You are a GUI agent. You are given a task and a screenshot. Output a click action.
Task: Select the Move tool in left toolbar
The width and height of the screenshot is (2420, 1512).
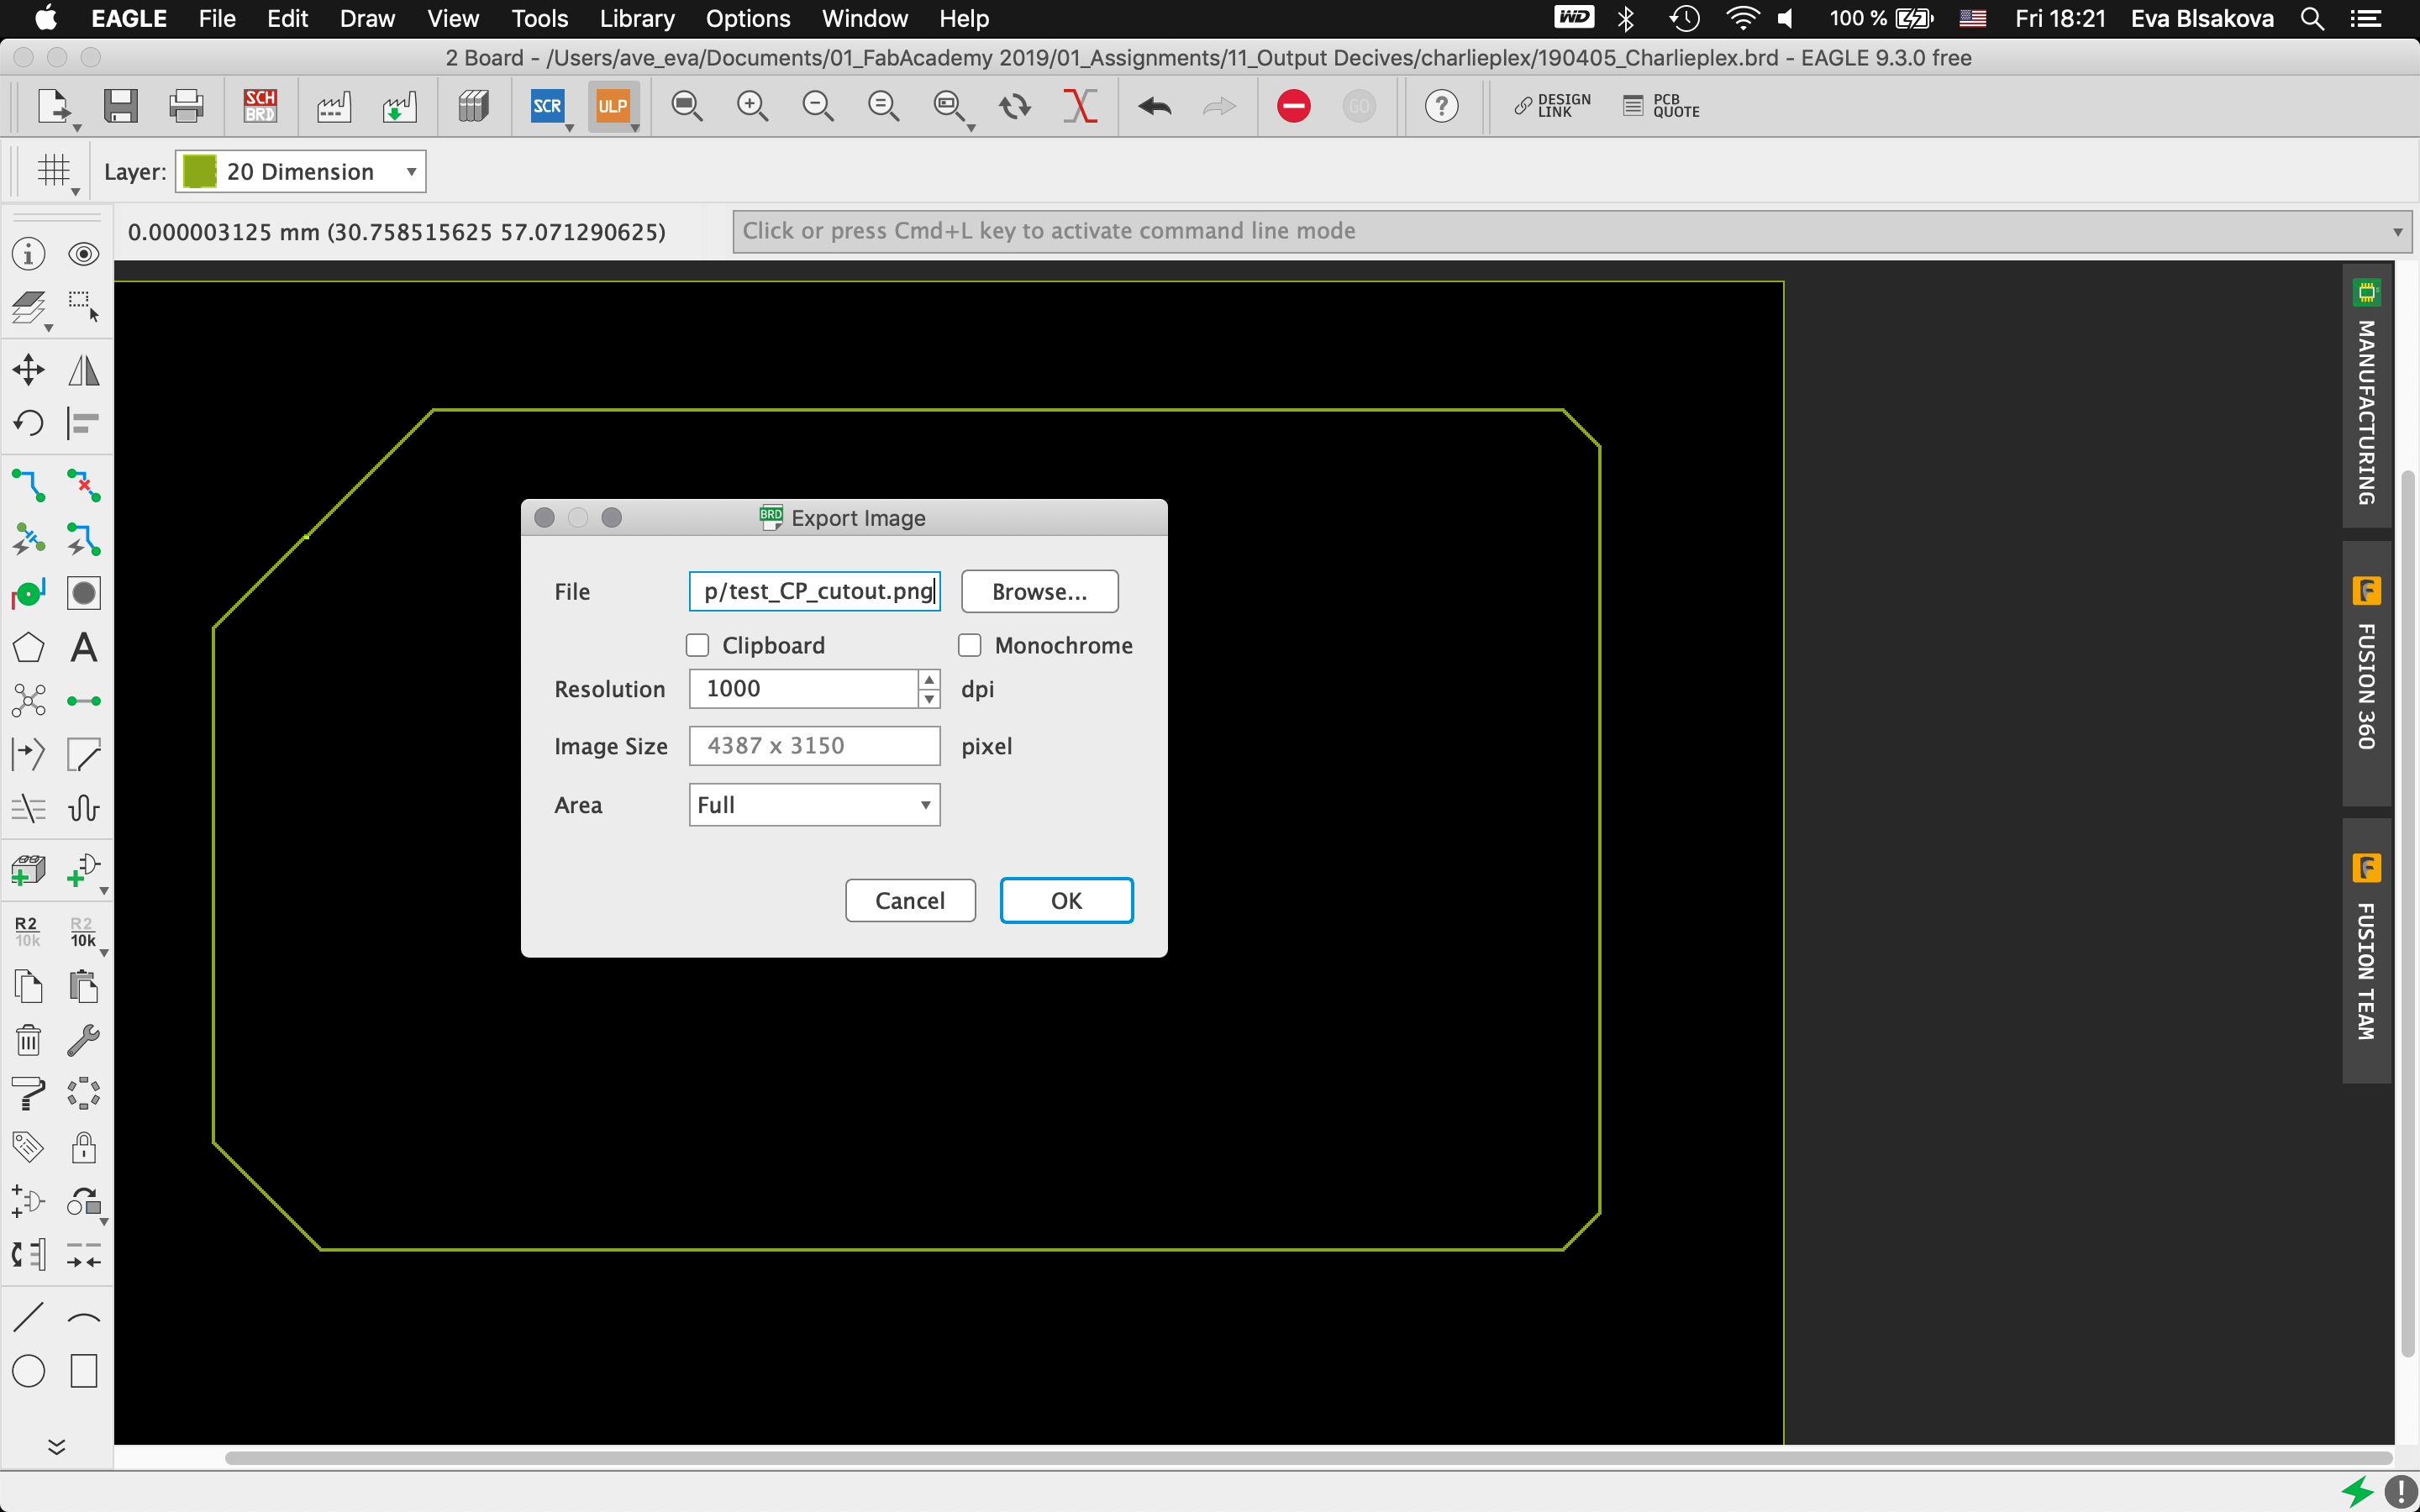point(29,370)
